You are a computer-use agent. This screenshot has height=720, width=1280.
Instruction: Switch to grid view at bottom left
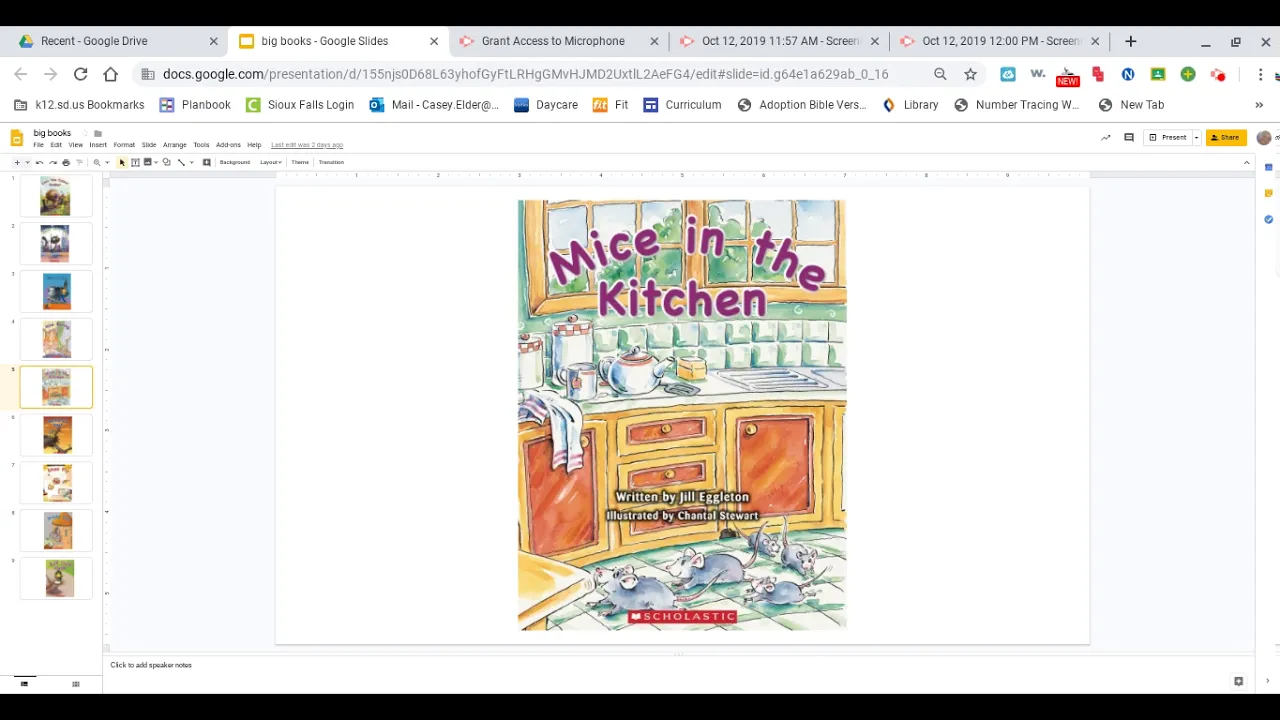(75, 684)
